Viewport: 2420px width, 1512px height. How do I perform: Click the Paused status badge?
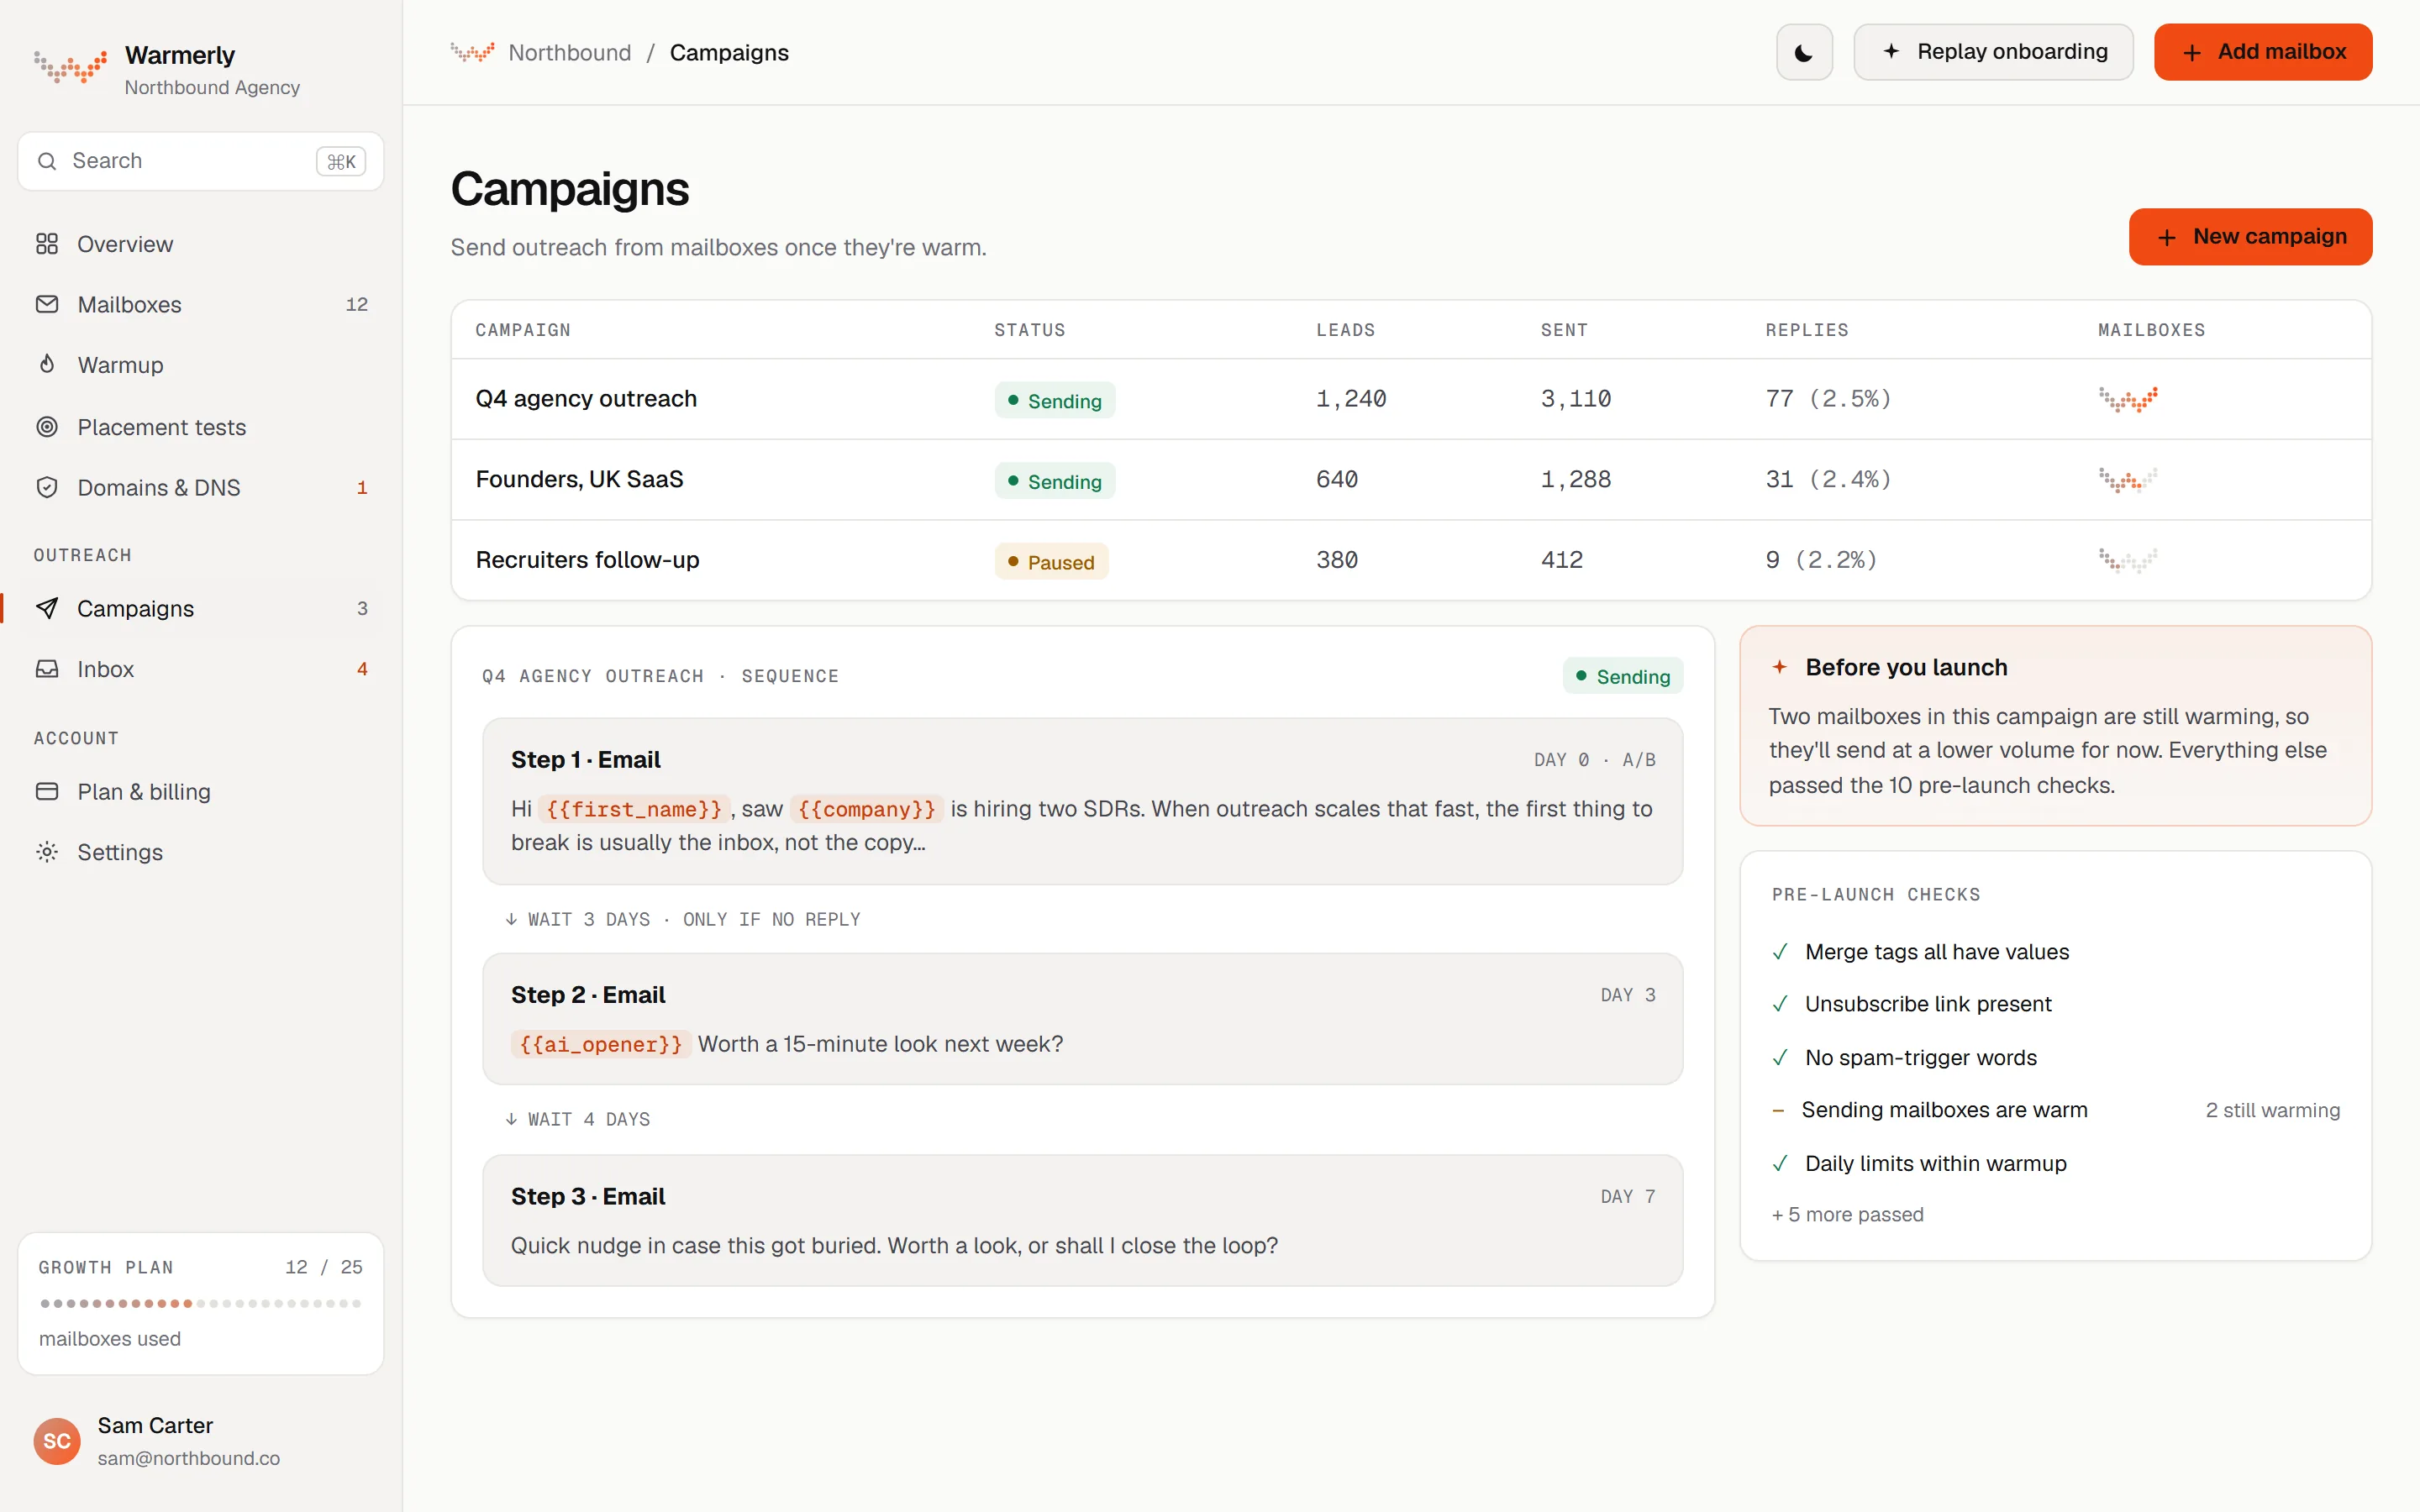1051,562
